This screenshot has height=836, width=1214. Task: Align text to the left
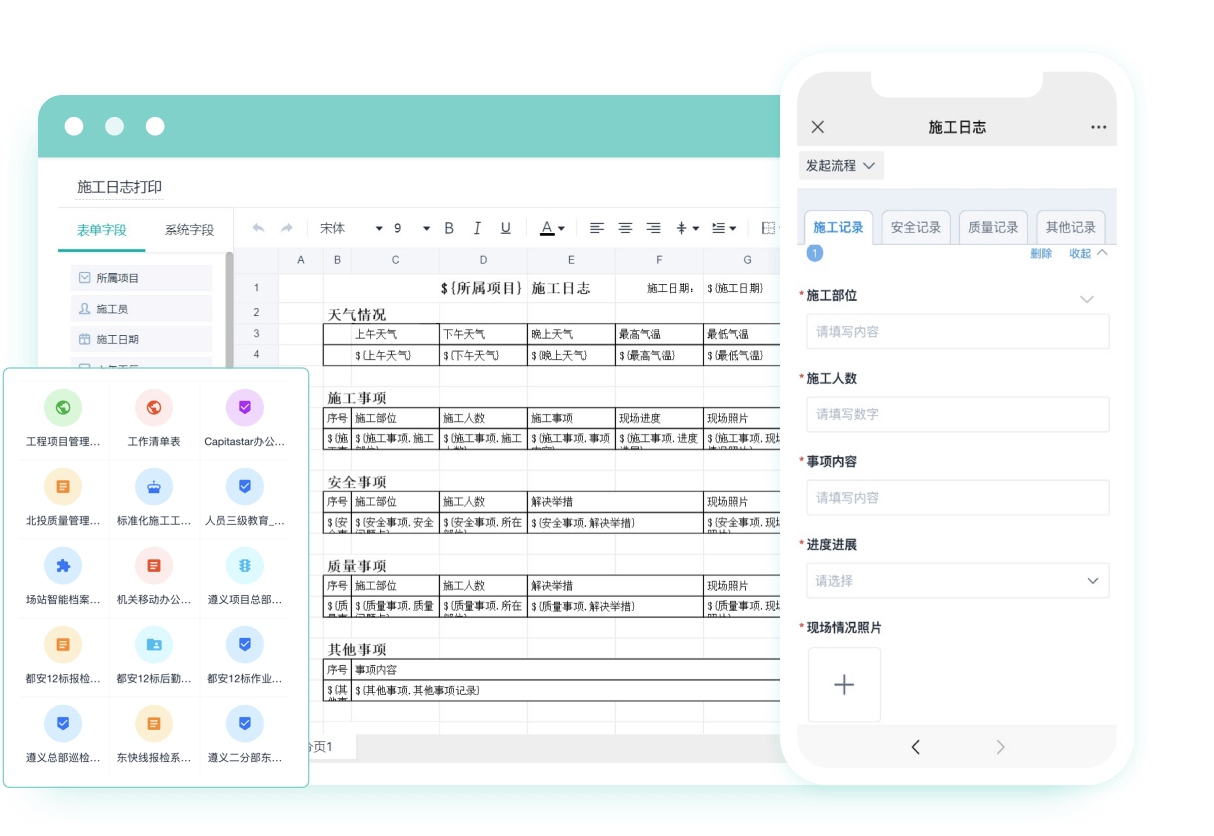click(597, 228)
